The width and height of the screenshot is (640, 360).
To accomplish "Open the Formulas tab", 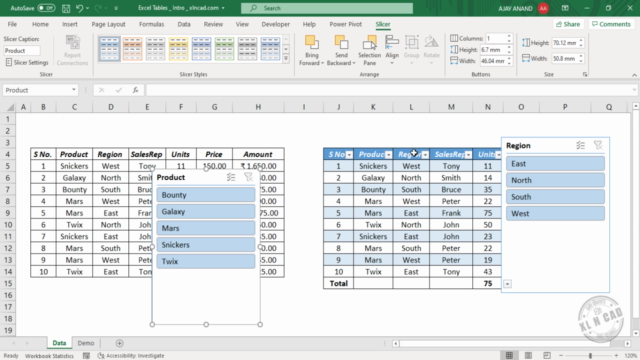I will (151, 24).
